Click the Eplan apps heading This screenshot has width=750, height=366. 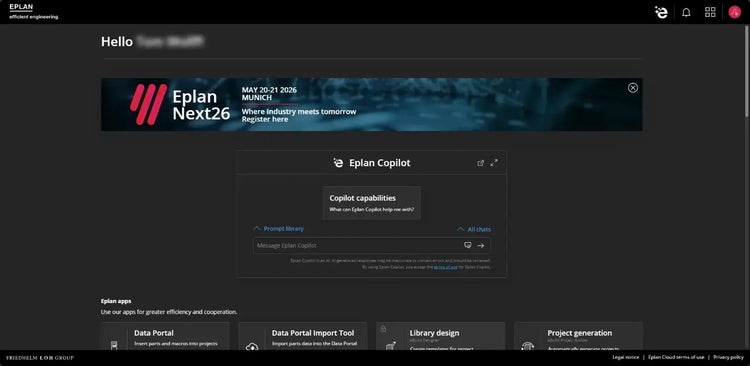116,301
